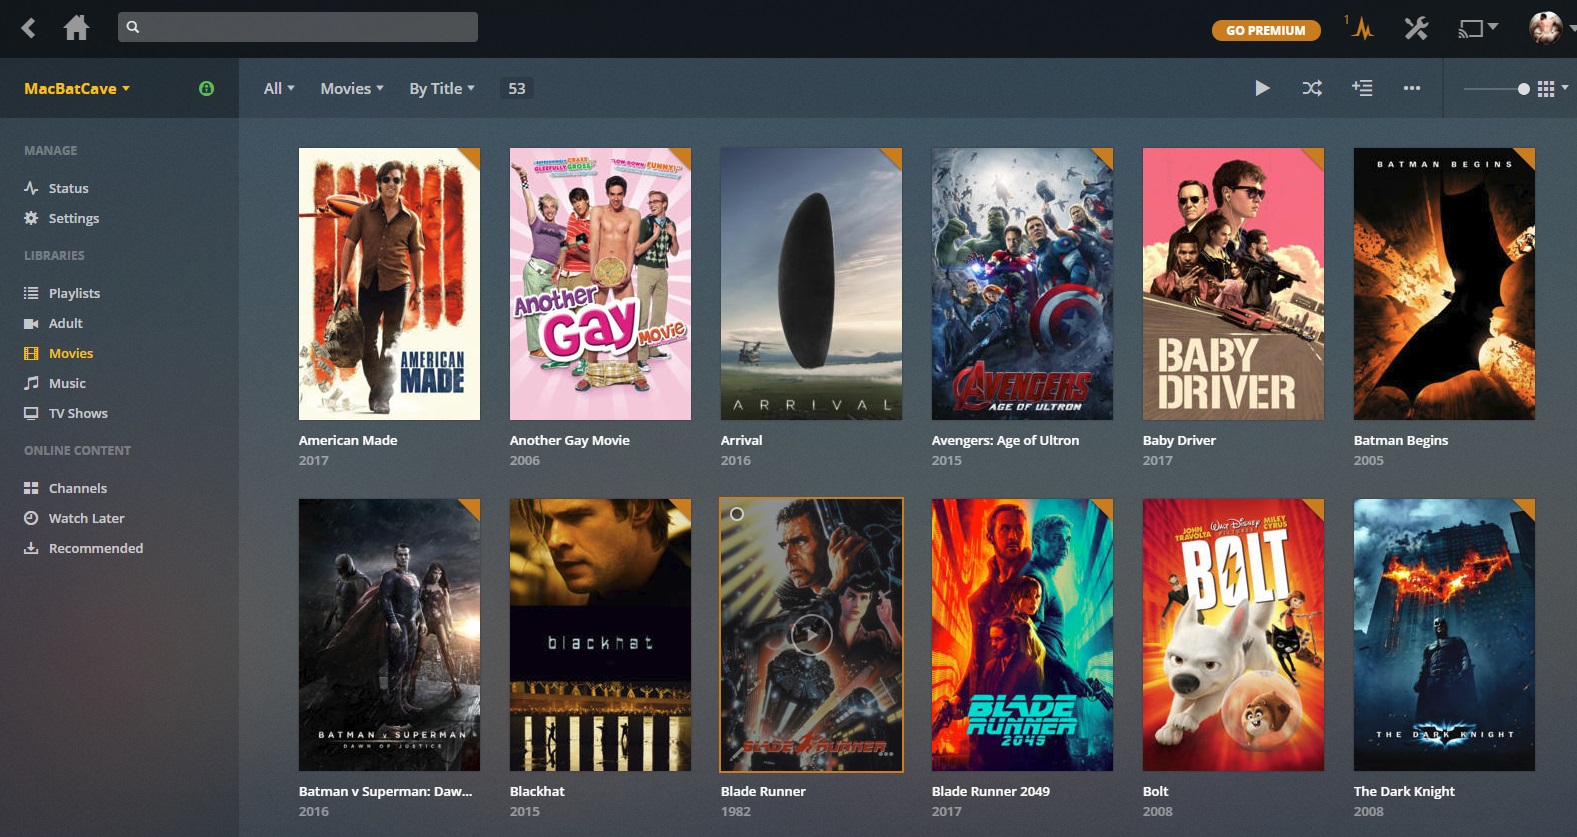
Task: Open the Batman Begins poster
Action: (x=1444, y=284)
